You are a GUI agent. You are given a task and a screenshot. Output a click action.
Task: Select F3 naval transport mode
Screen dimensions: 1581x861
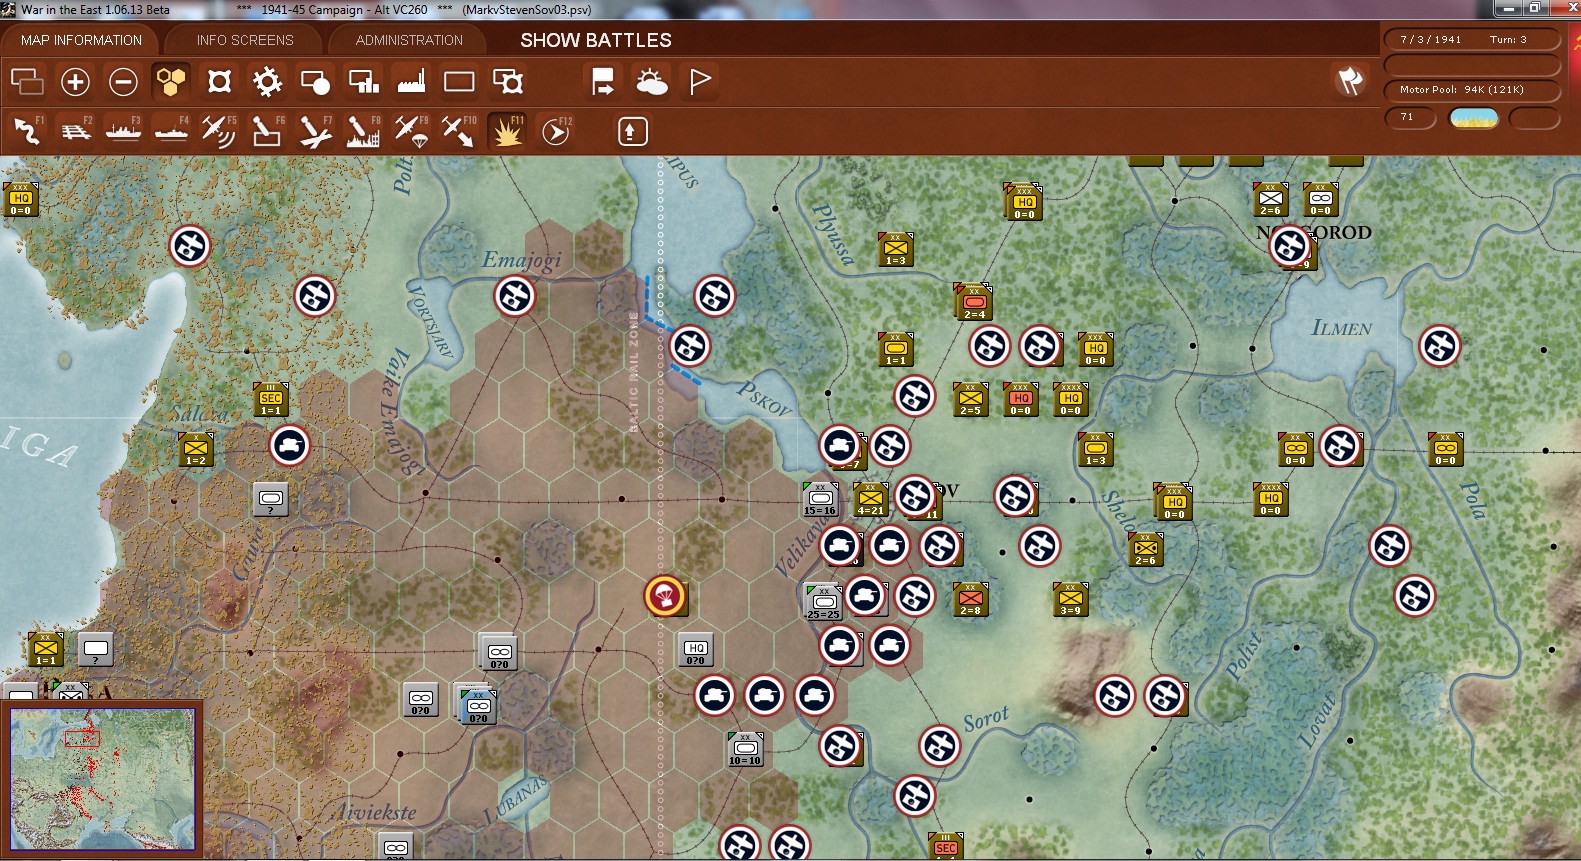tap(124, 131)
